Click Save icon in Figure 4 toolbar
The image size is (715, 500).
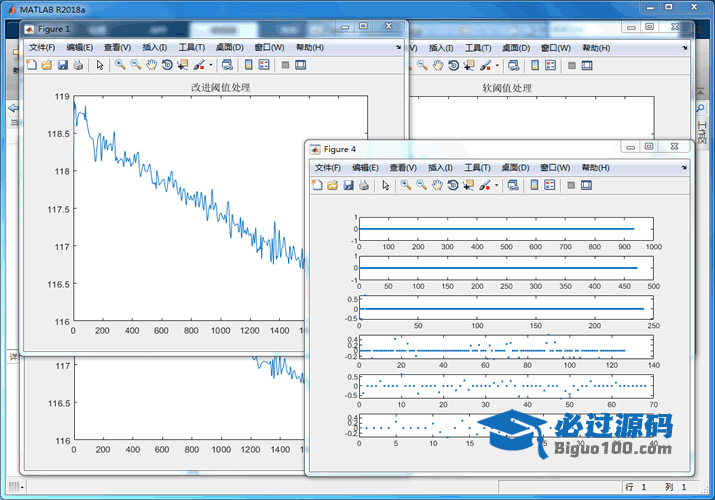(348, 185)
